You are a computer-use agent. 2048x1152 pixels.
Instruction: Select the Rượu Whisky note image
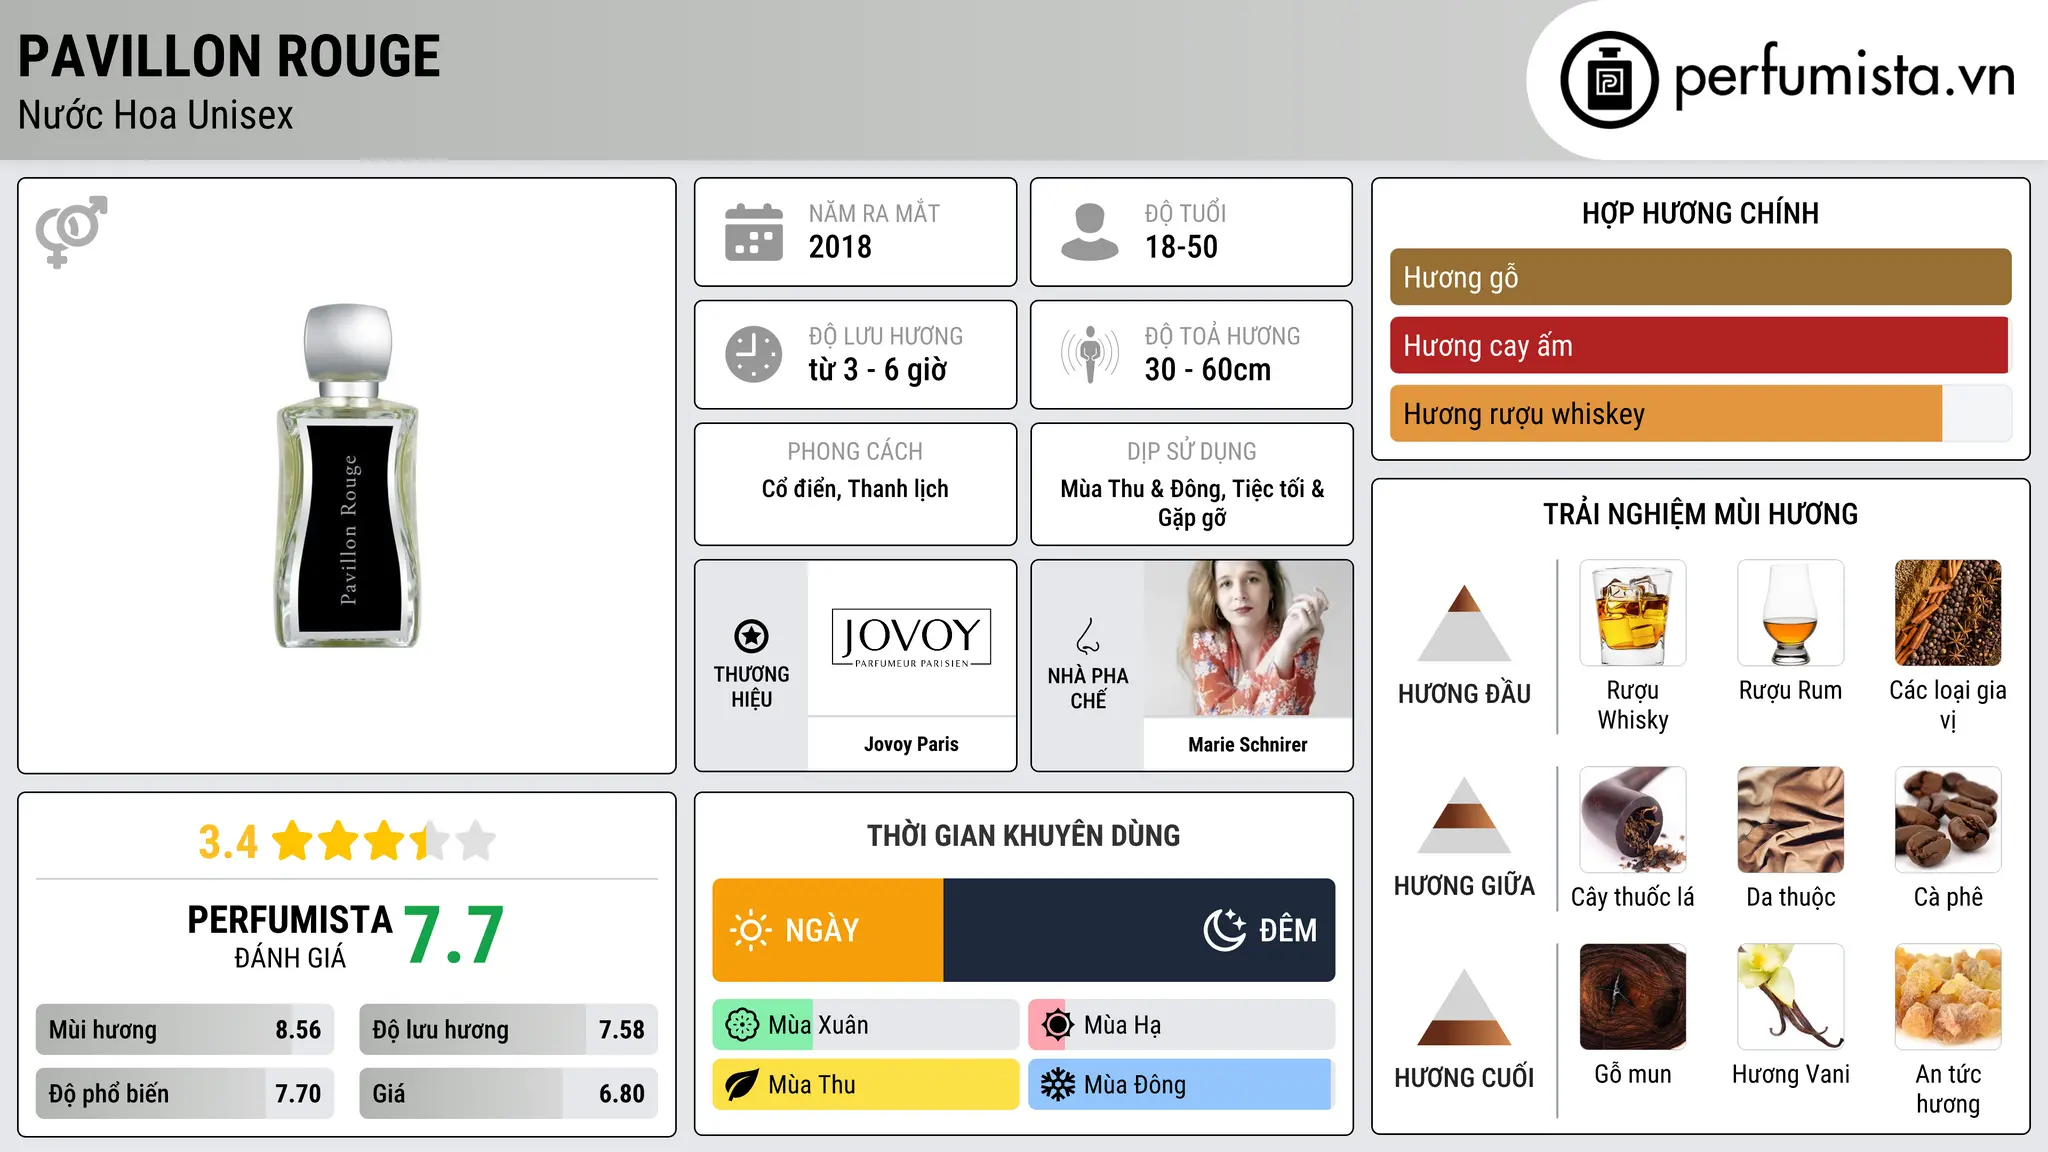pos(1633,613)
